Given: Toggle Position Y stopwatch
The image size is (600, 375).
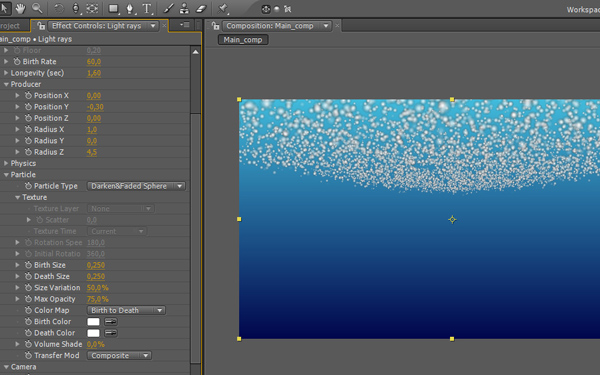Looking at the screenshot, I should pos(28,107).
